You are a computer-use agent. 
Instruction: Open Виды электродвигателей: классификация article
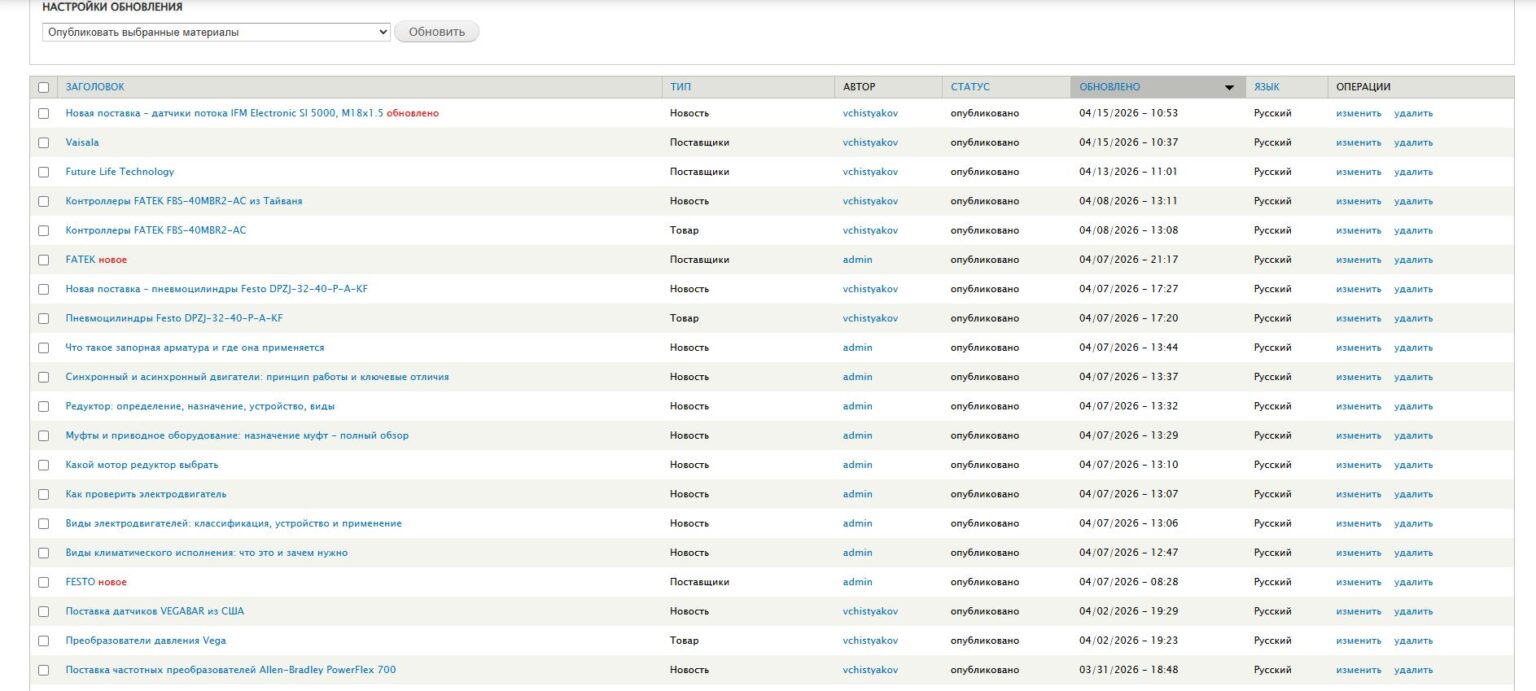pos(234,523)
